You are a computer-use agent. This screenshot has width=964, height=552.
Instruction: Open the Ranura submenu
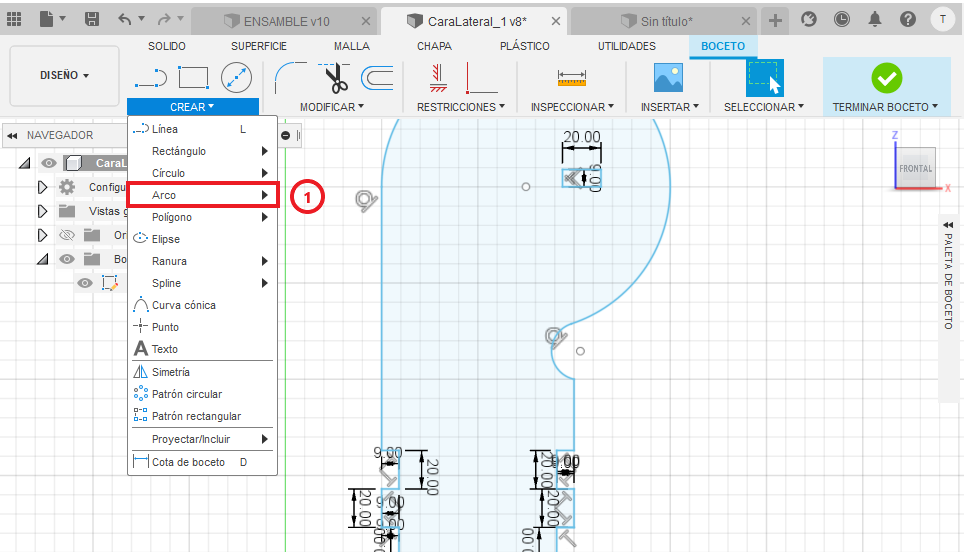pyautogui.click(x=202, y=261)
